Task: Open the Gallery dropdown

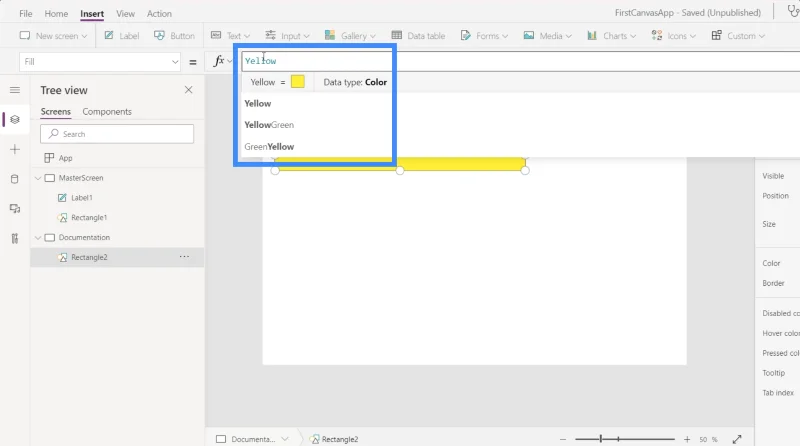Action: coord(350,36)
